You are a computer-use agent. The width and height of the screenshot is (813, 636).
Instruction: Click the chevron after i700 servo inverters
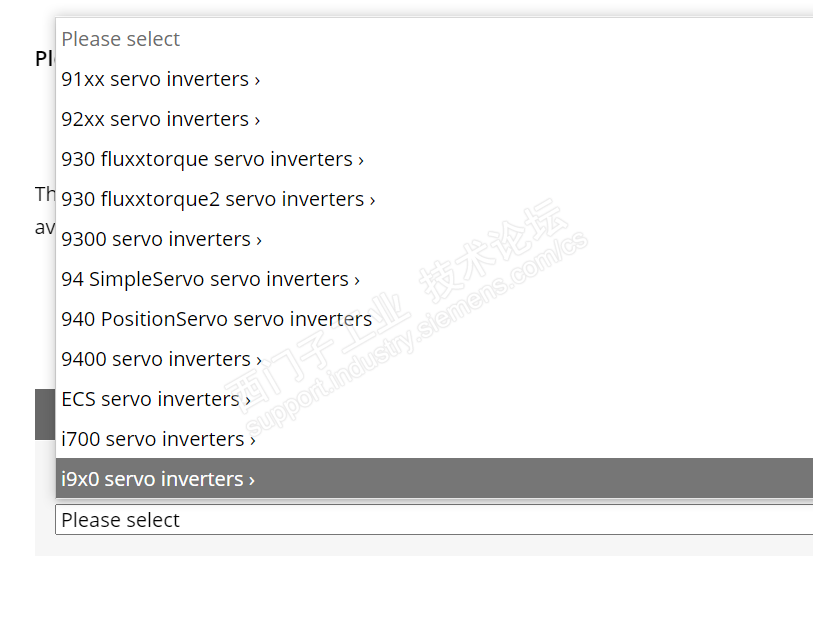pos(253,440)
